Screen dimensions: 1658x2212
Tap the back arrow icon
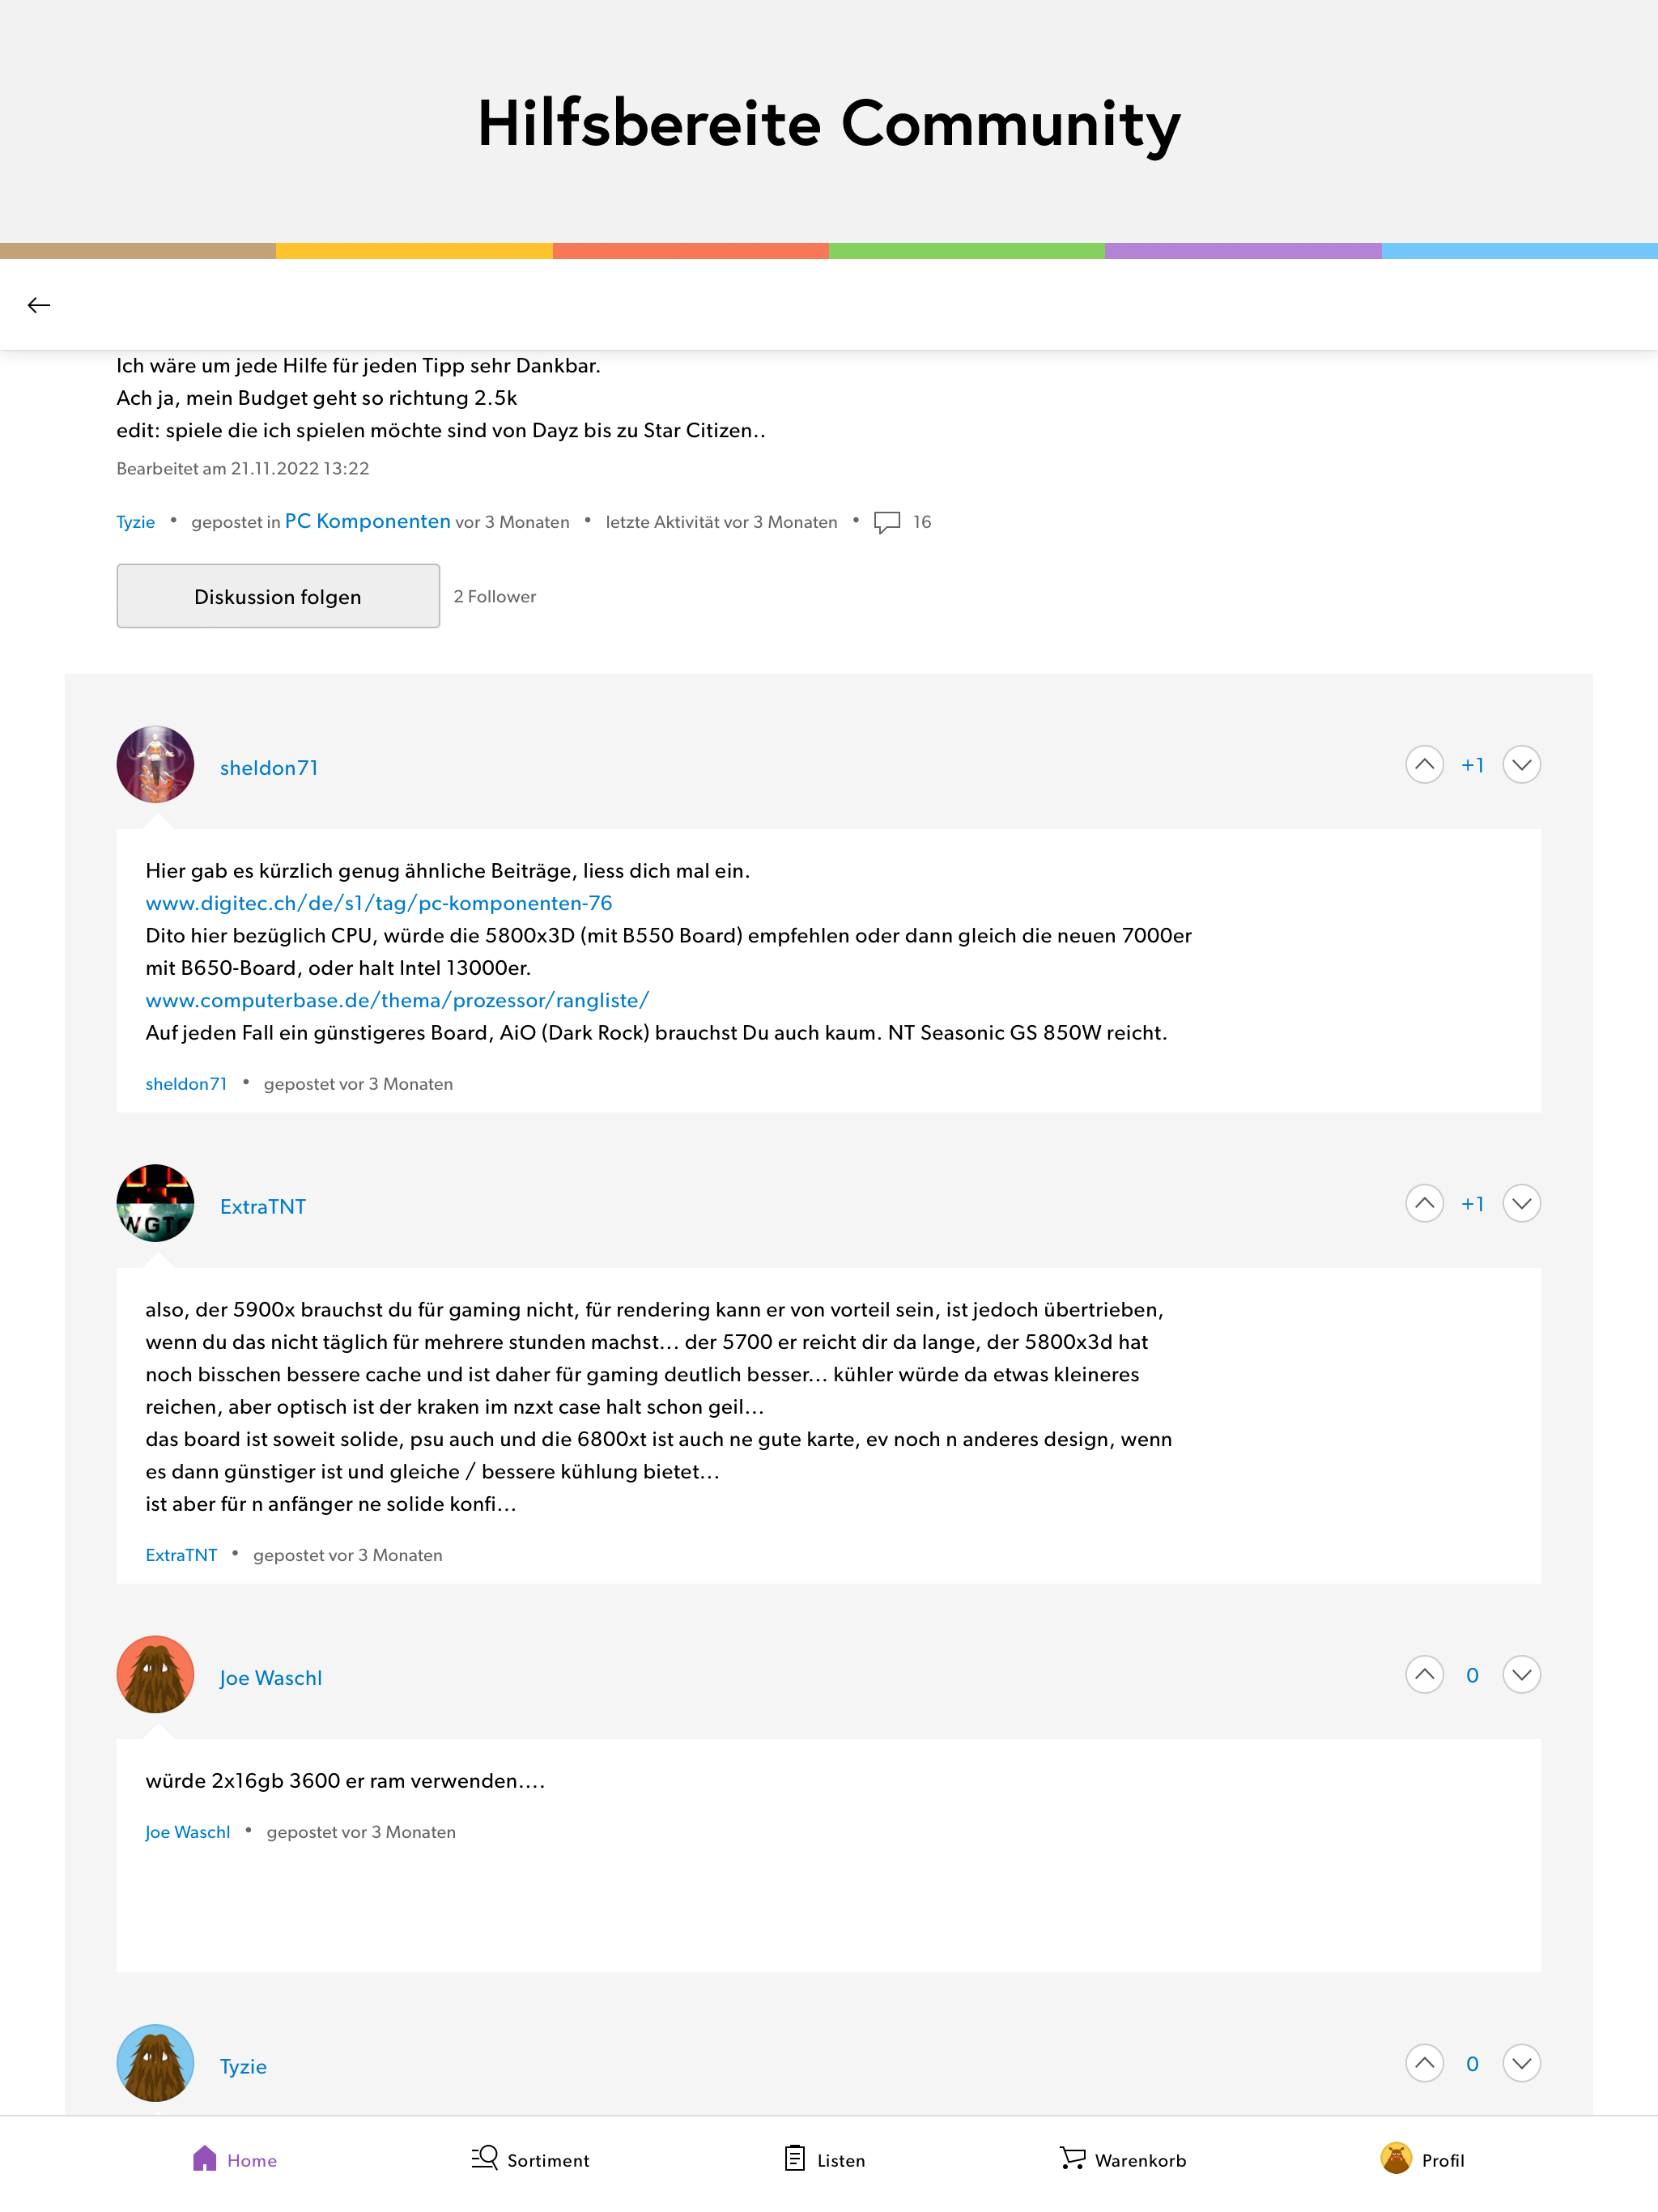39,305
